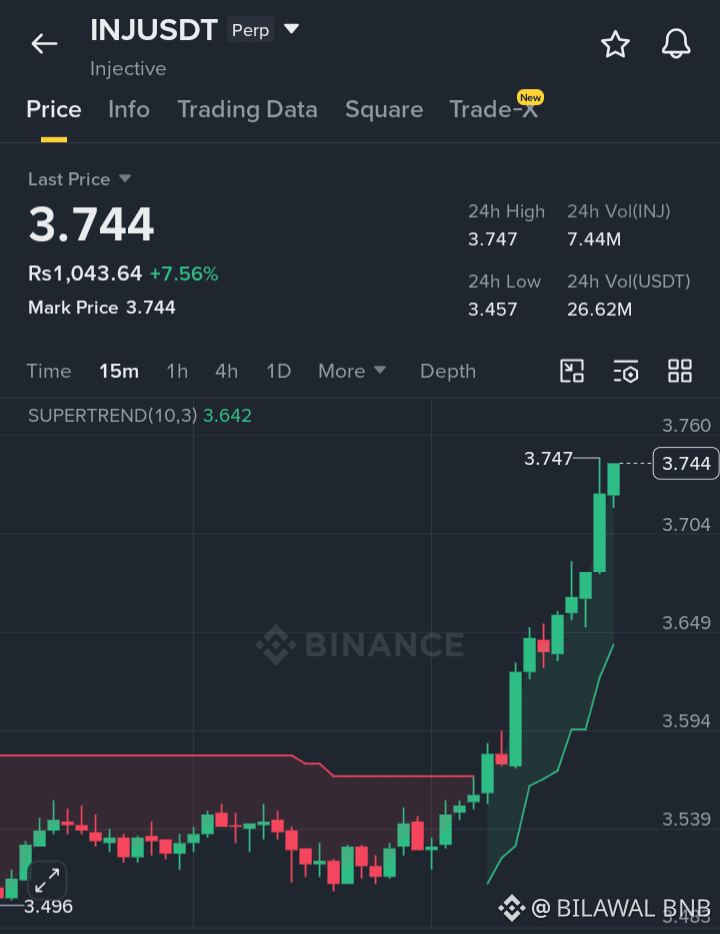The width and height of the screenshot is (720, 934).
Task: Tap the chart drawing tools icon
Action: tap(572, 371)
